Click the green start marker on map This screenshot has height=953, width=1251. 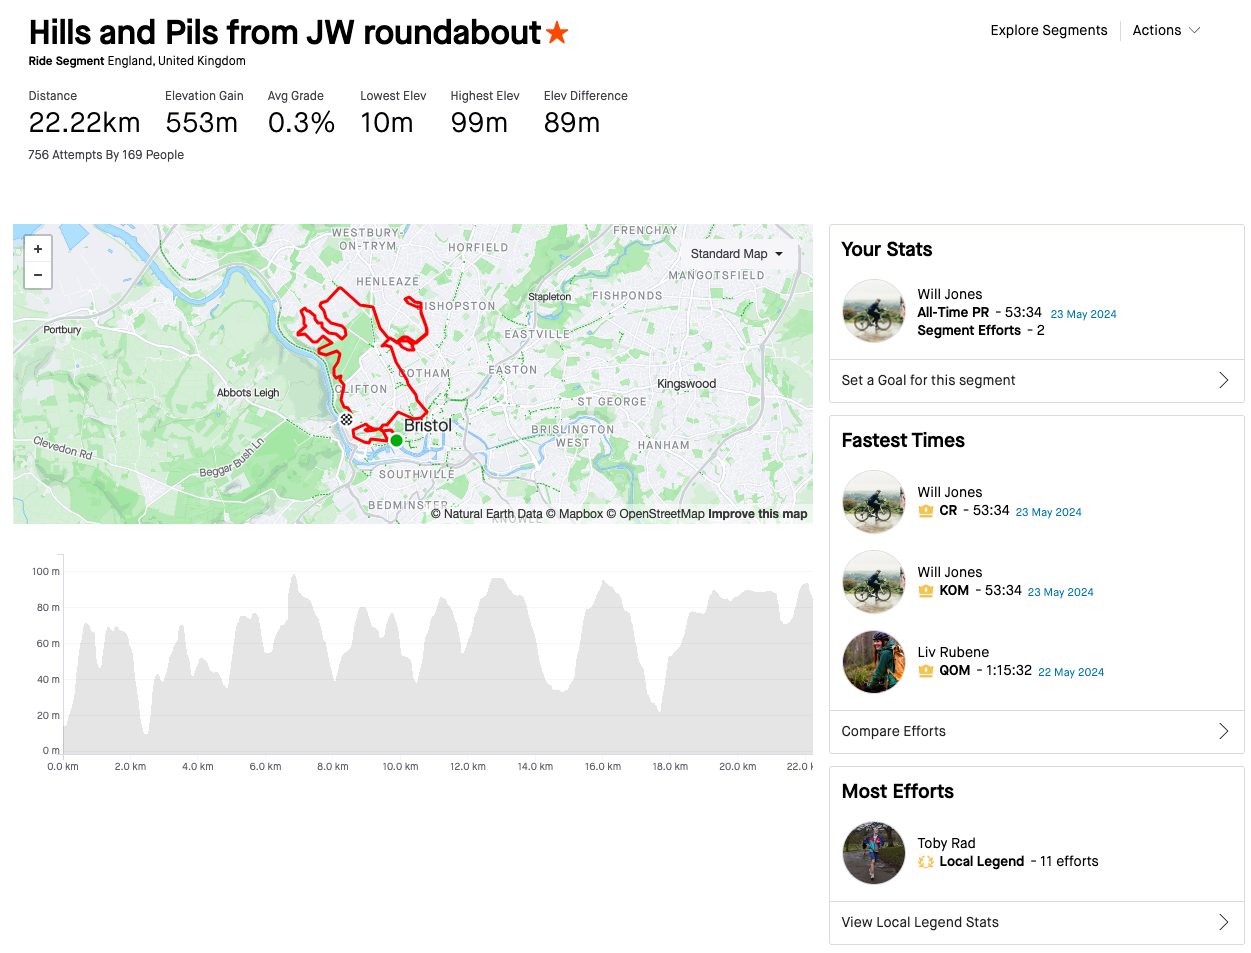(396, 440)
